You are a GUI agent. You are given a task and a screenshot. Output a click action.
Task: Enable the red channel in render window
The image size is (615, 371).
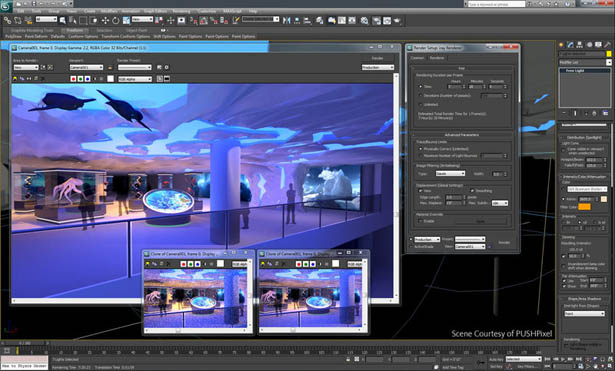[x=73, y=79]
